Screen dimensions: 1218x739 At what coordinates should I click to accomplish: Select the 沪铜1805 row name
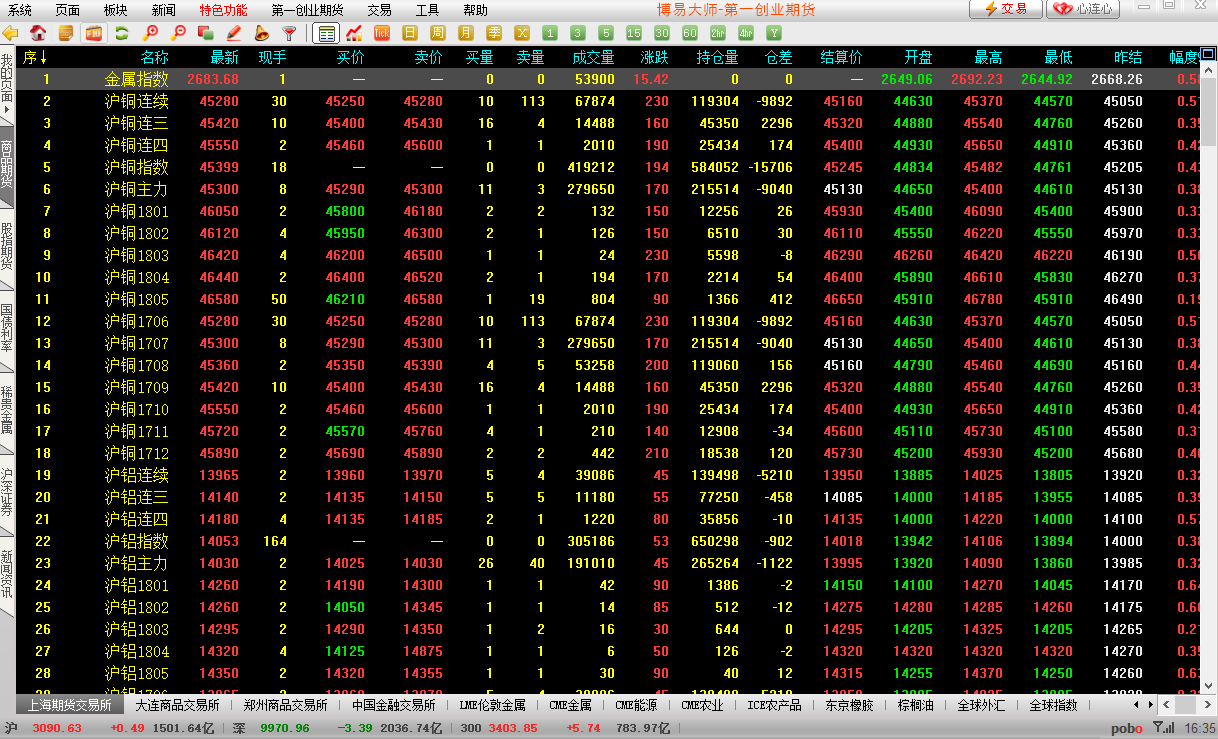click(x=137, y=299)
